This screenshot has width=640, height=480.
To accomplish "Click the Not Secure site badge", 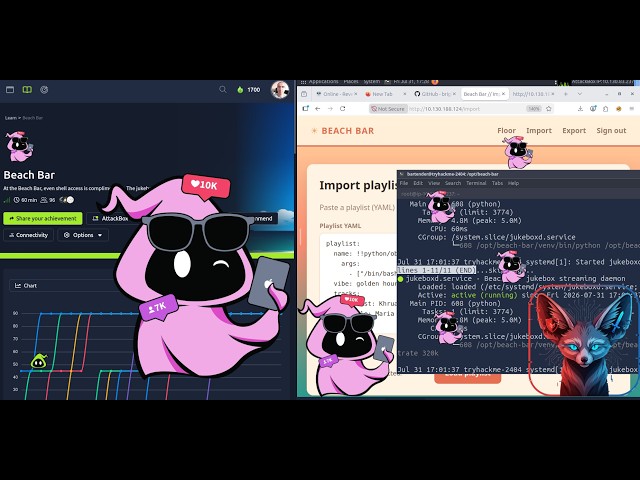I will (x=388, y=109).
